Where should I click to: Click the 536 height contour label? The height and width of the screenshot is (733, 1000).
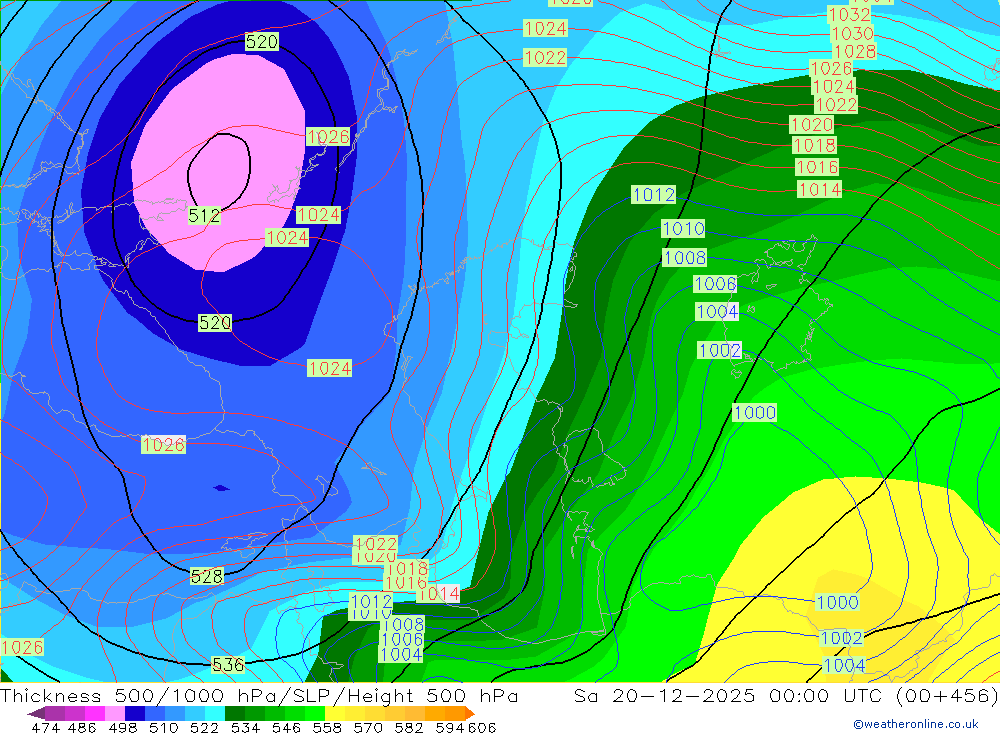point(228,665)
